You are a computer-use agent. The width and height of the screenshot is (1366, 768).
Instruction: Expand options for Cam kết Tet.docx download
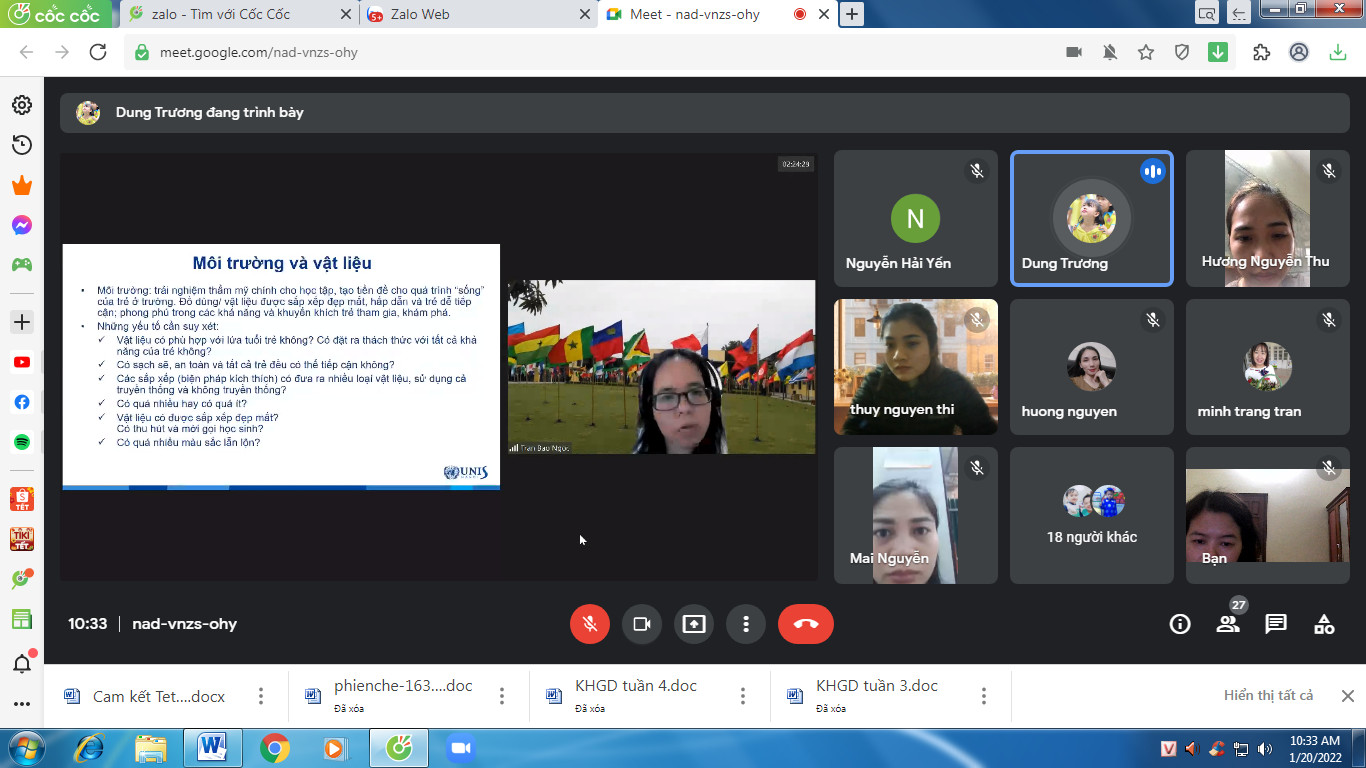click(x=261, y=696)
